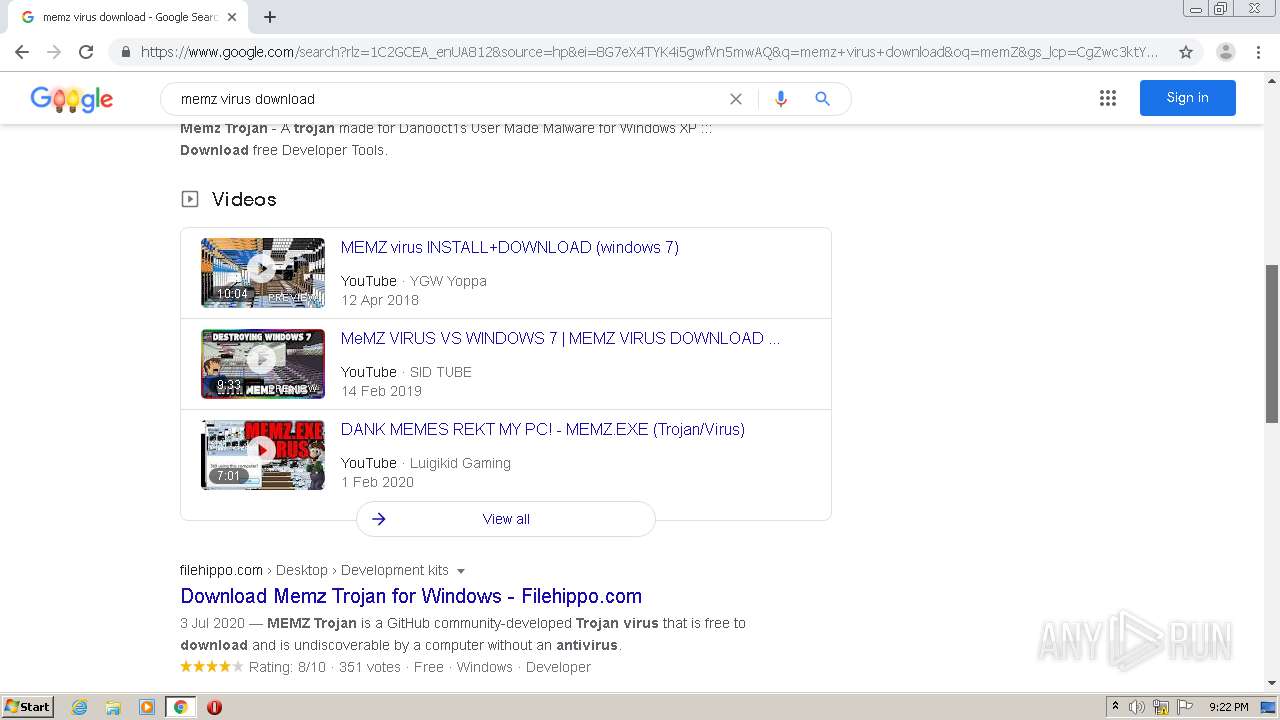This screenshot has width=1280, height=720.
Task: Bookmark this page with star icon
Action: (1186, 52)
